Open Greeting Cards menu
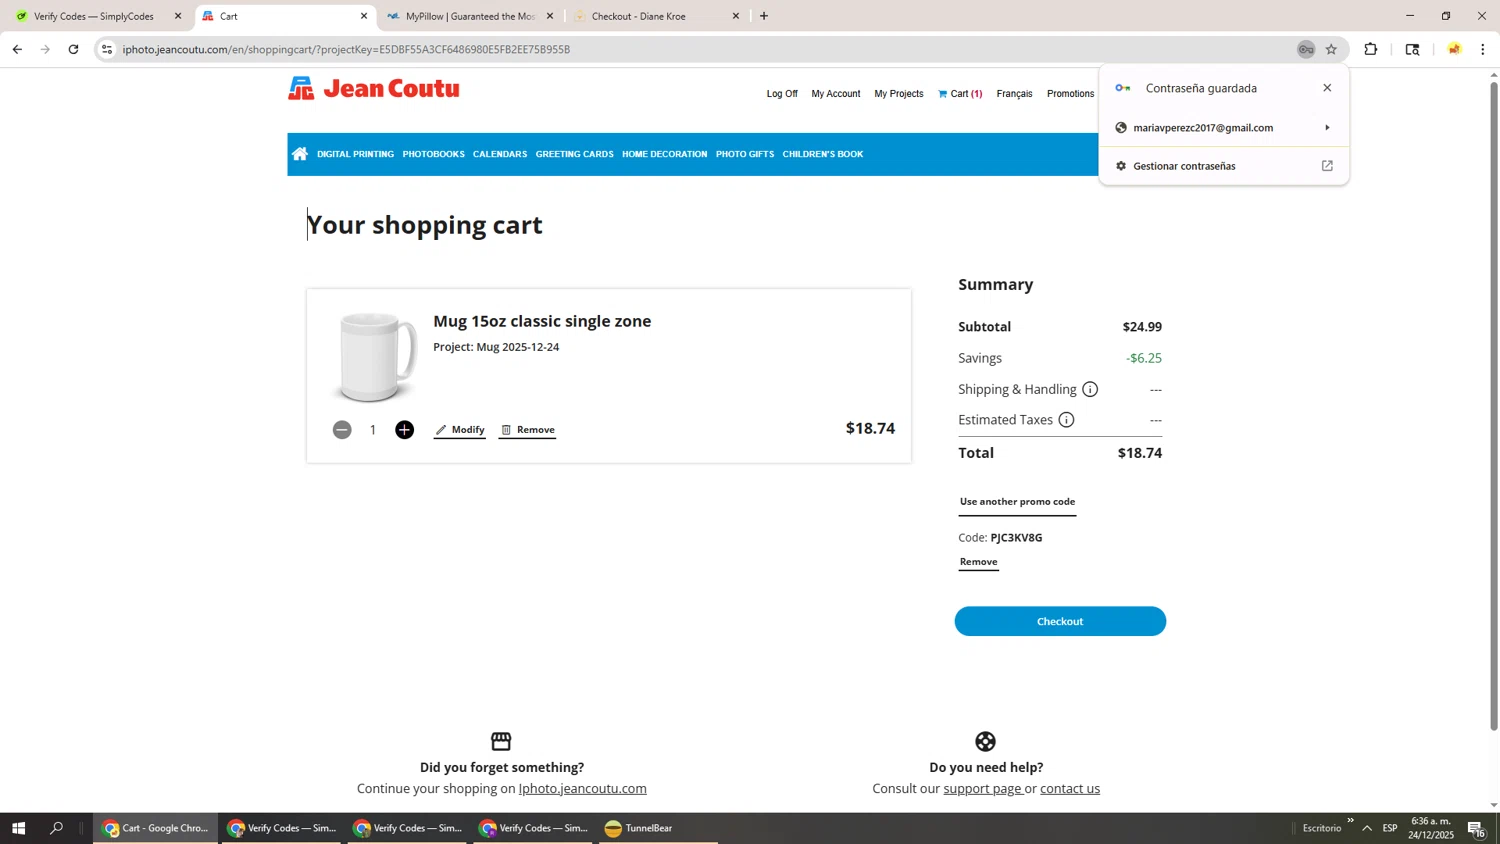Image resolution: width=1500 pixels, height=844 pixels. pyautogui.click(x=574, y=154)
